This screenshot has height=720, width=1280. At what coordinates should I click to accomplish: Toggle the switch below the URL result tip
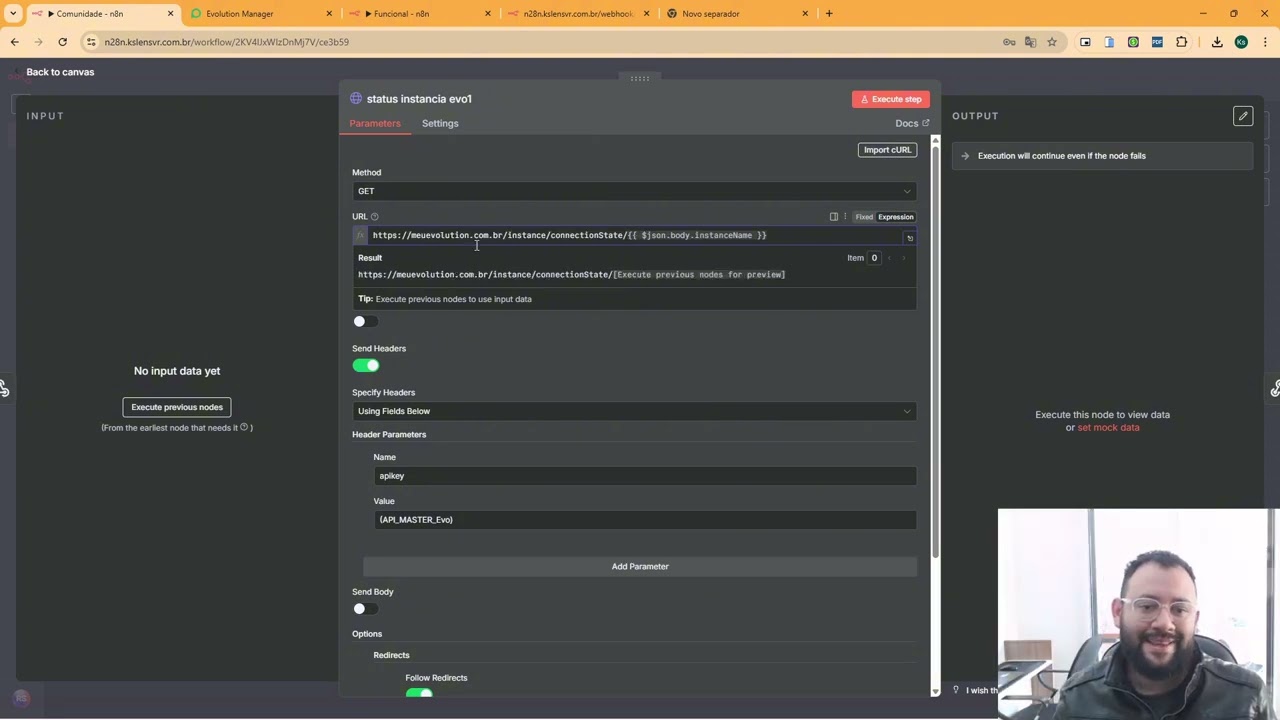(365, 321)
